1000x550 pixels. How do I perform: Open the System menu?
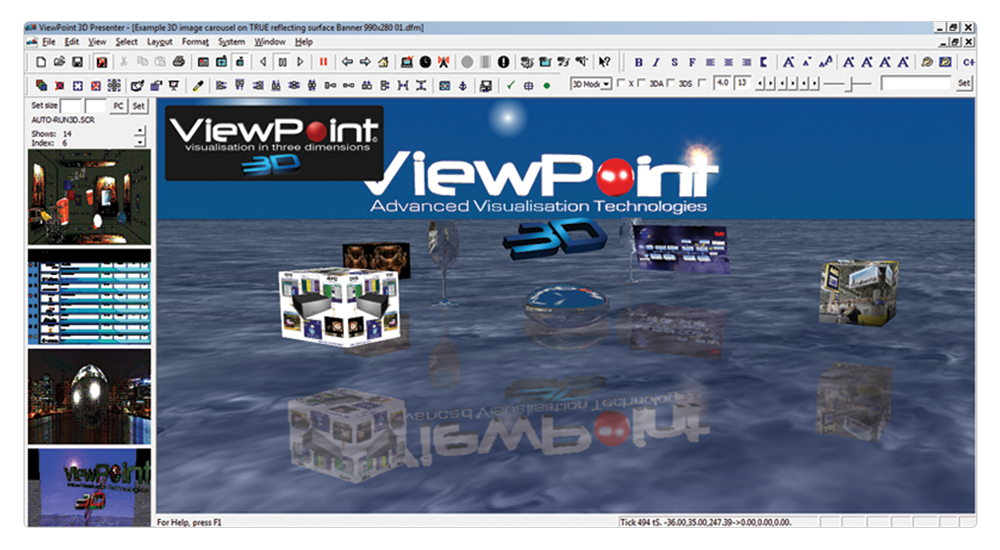(231, 42)
